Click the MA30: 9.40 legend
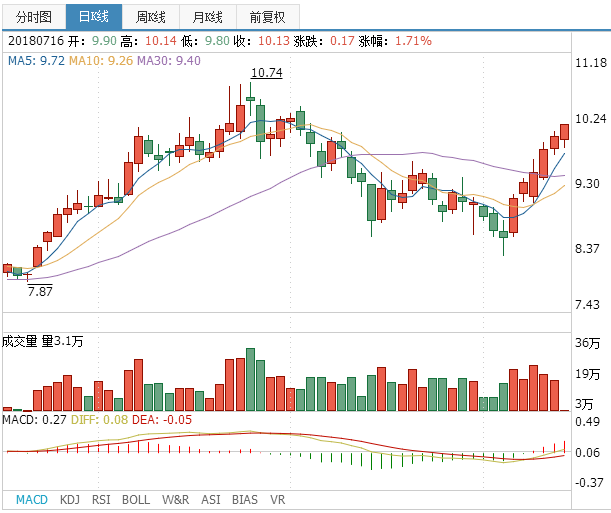 click(169, 61)
